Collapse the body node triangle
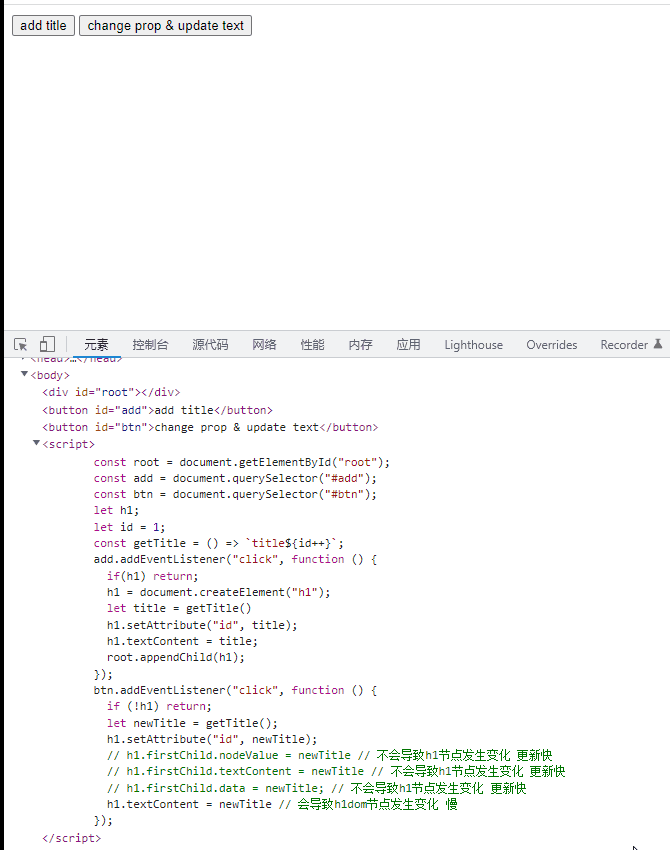Viewport: 670px width, 850px height. (24, 374)
